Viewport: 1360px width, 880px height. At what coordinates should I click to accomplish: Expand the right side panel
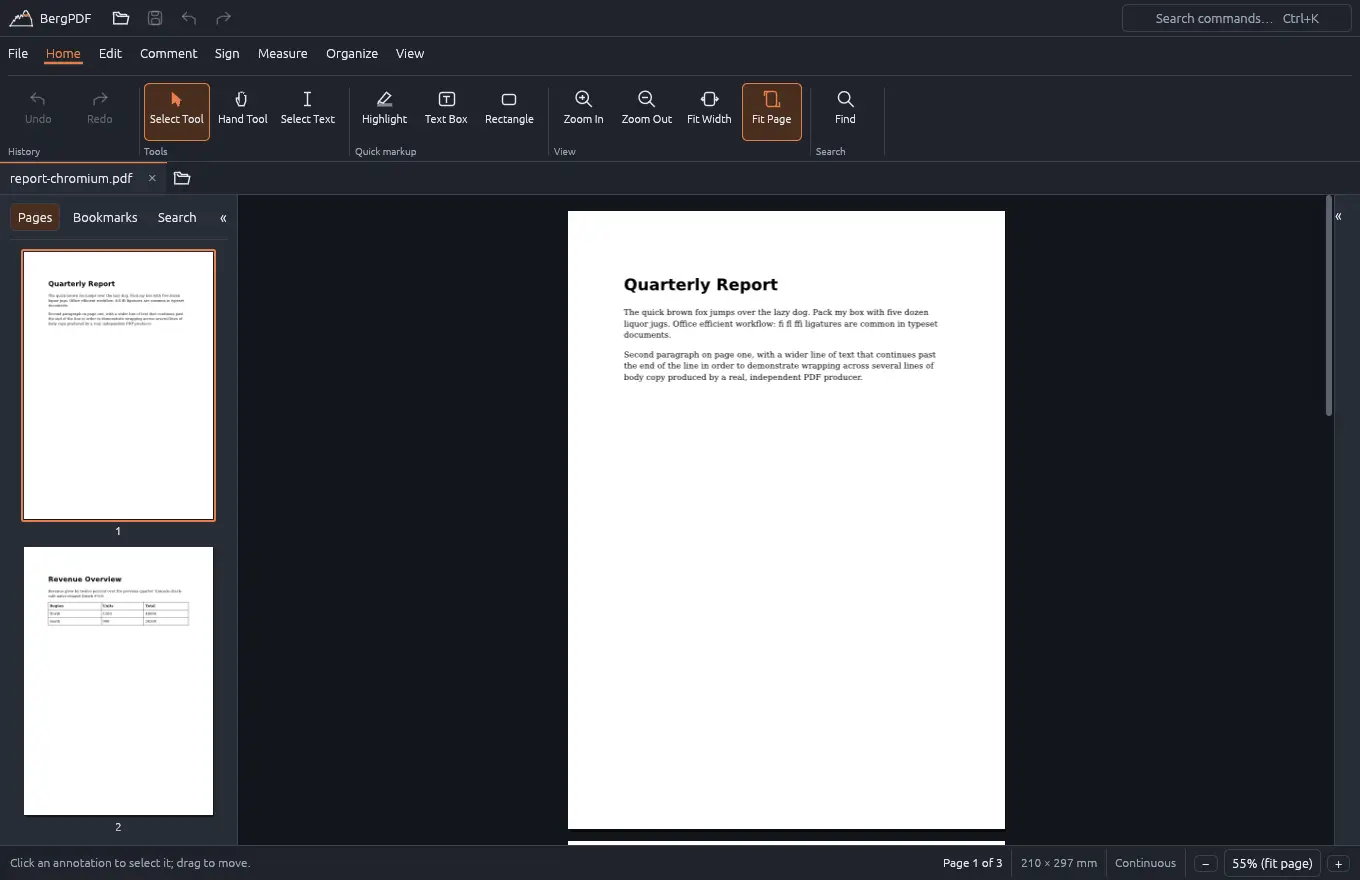[x=1338, y=216]
